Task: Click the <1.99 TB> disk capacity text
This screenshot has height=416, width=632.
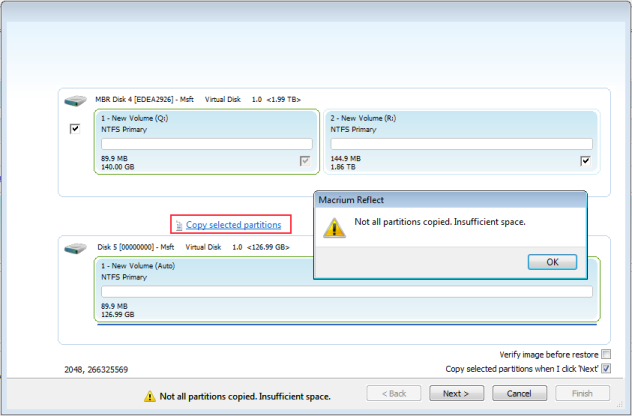Action: click(x=283, y=99)
